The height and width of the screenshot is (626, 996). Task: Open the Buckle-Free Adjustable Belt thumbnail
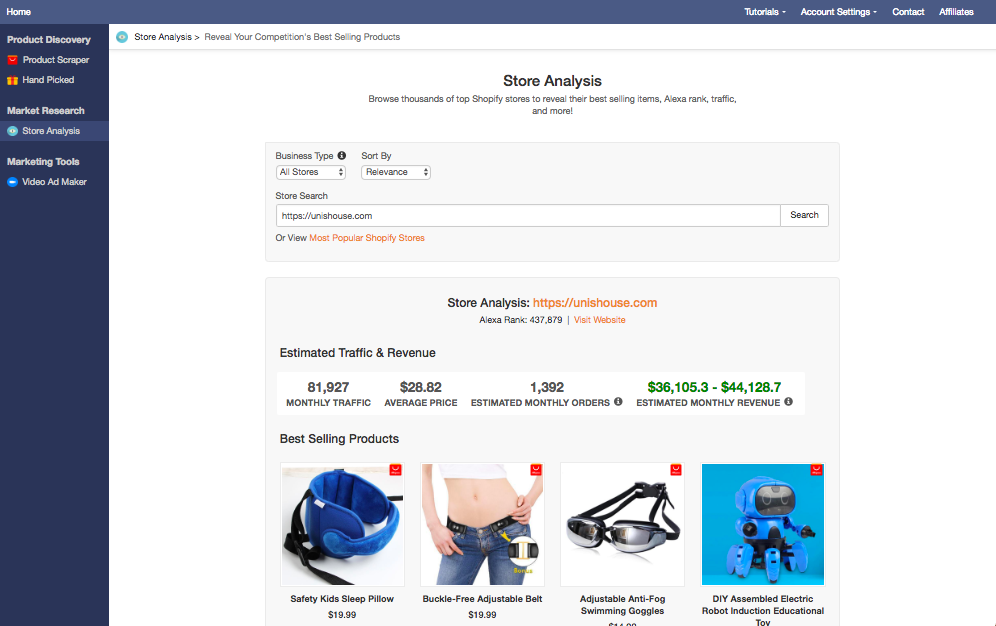coord(482,524)
